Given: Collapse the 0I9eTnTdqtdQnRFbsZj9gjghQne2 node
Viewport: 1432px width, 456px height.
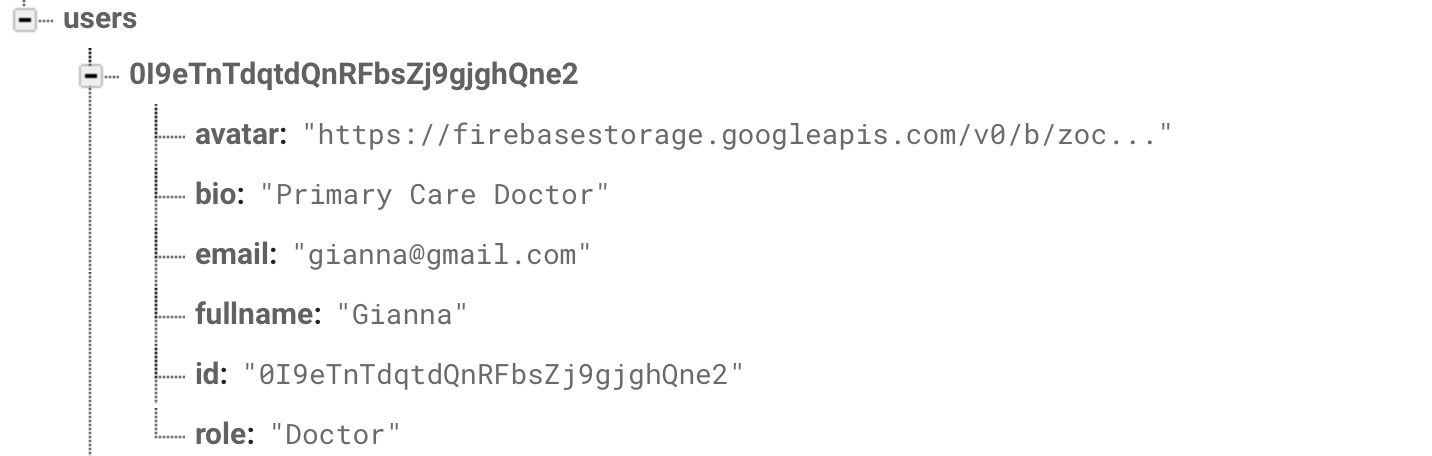Looking at the screenshot, I should [91, 75].
